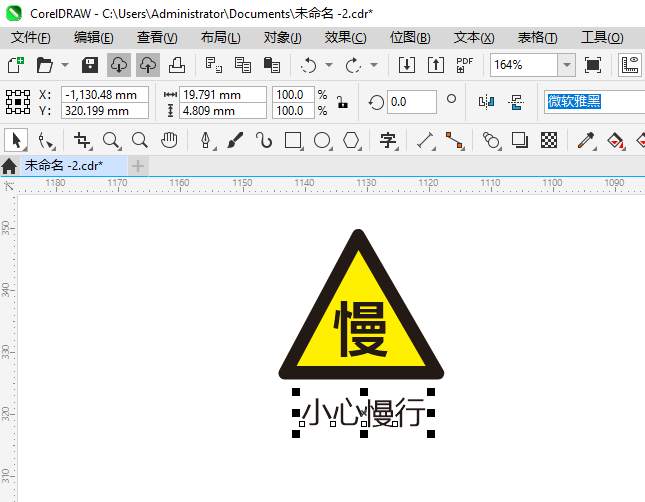Viewport: 645px width, 502px height.
Task: Select the Pan hand tool
Action: 169,140
